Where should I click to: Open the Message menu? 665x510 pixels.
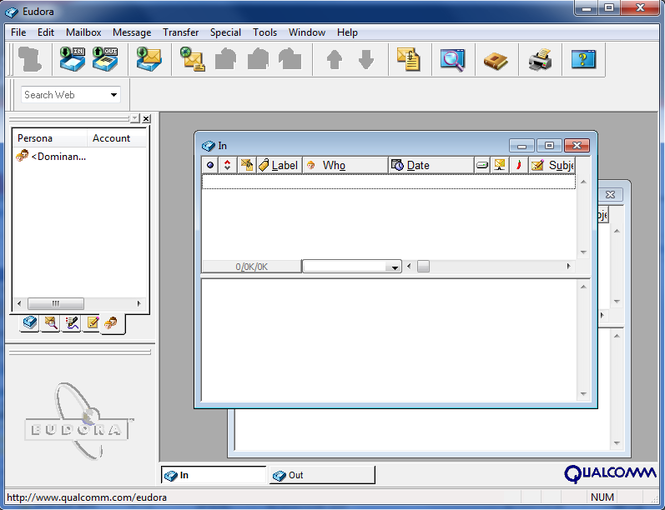pyautogui.click(x=132, y=32)
